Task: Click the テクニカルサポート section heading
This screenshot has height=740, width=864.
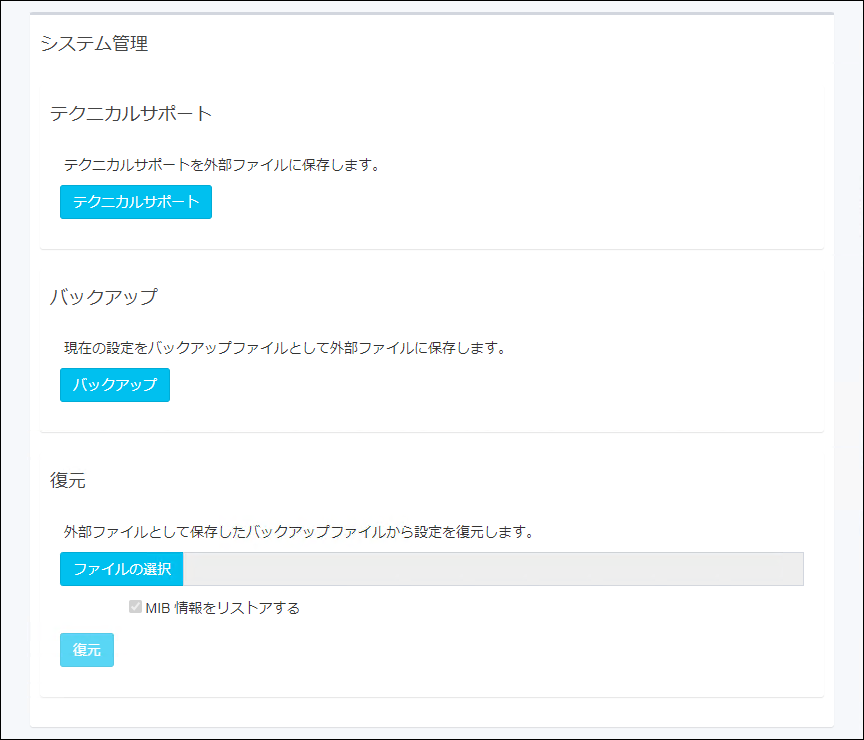Action: (131, 114)
